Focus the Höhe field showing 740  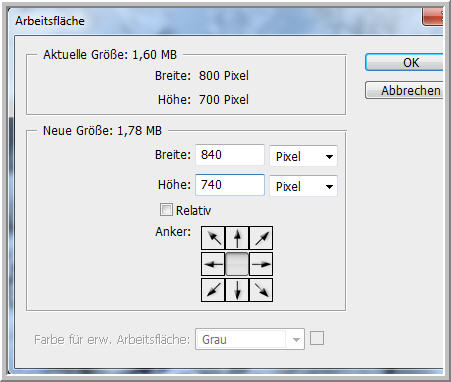(x=230, y=185)
